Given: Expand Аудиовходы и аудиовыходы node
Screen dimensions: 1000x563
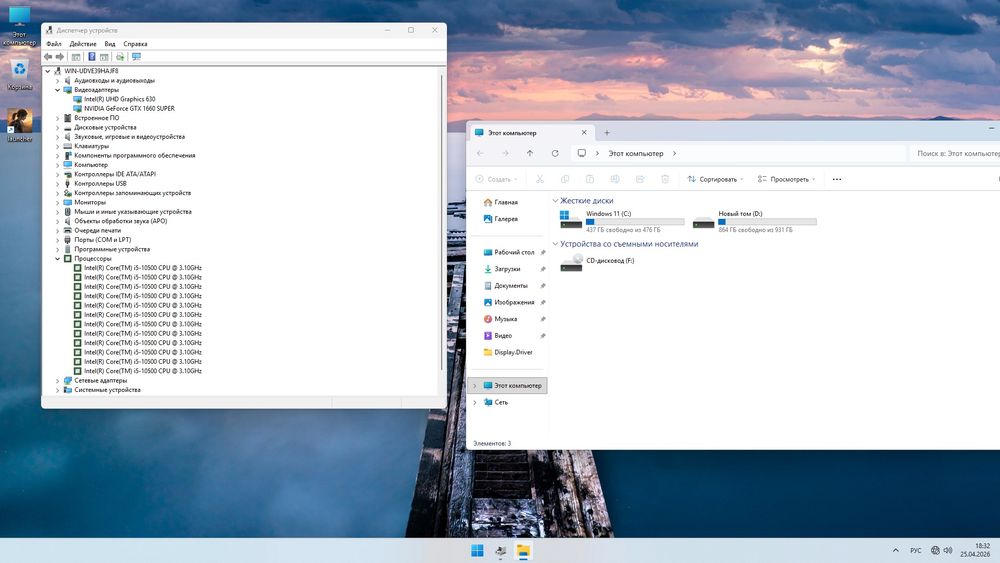Looking at the screenshot, I should [57, 81].
